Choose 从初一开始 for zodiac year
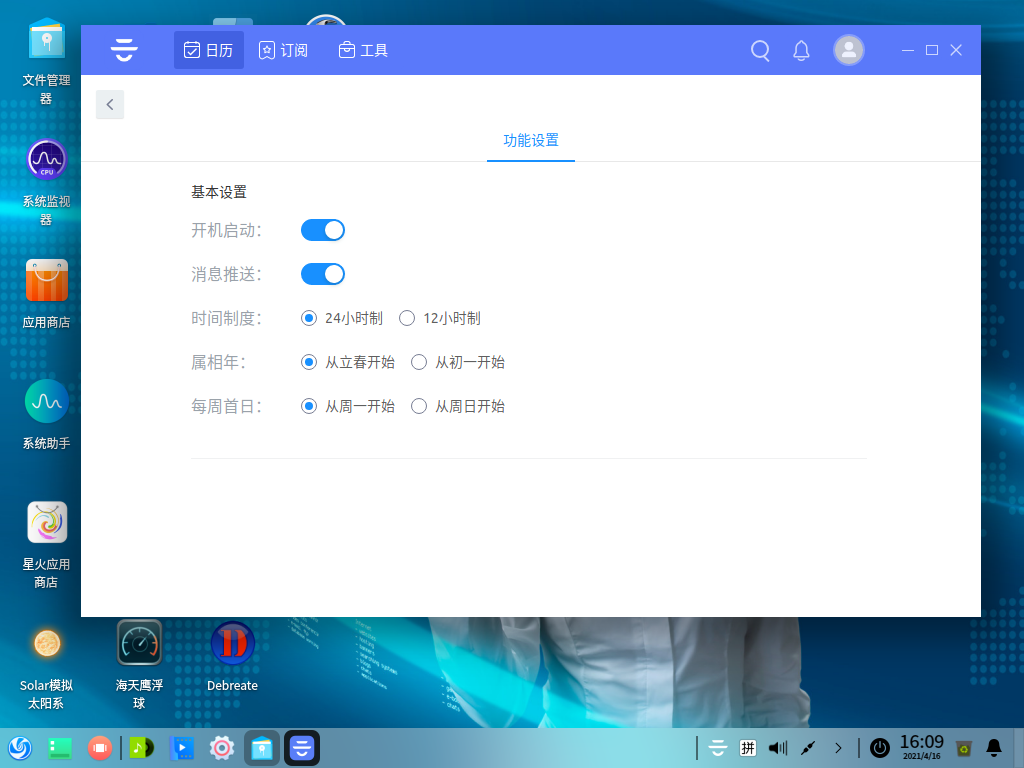Screen dimensions: 1024x768 (x=458, y=362)
